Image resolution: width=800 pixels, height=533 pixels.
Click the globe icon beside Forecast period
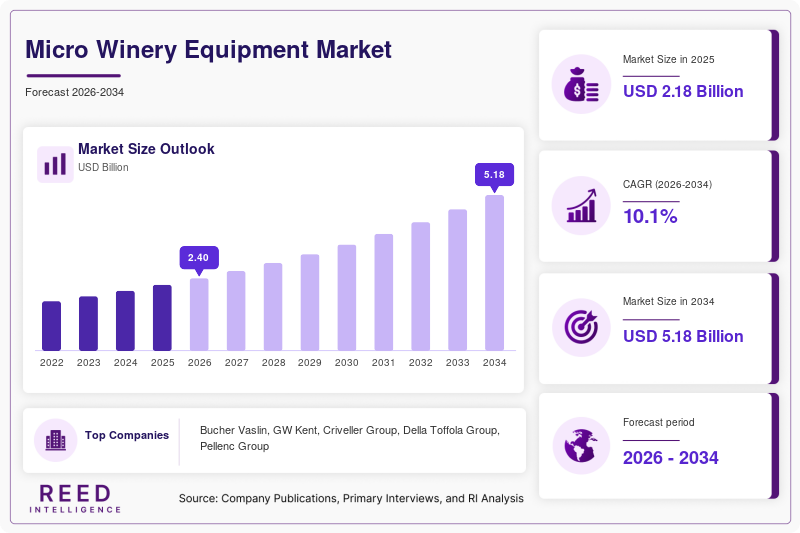581,446
